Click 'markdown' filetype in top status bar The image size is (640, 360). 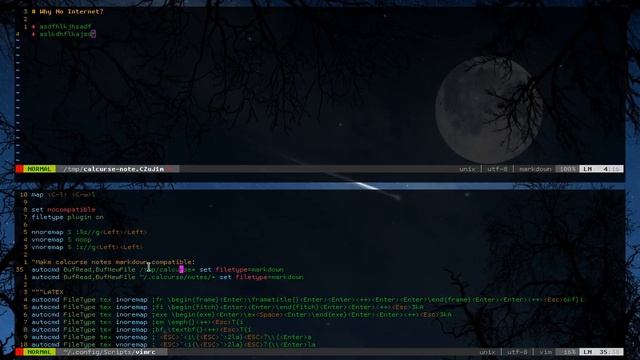coord(535,169)
